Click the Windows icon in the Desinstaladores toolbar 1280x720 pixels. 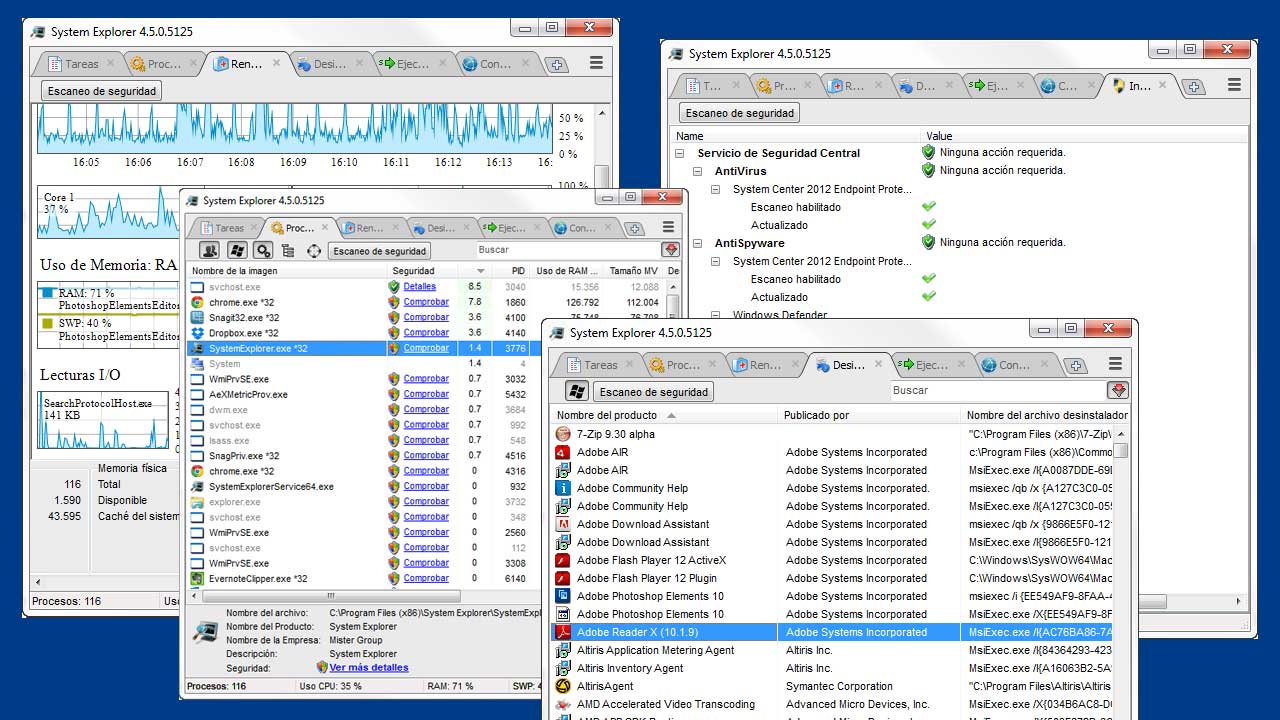pos(576,392)
